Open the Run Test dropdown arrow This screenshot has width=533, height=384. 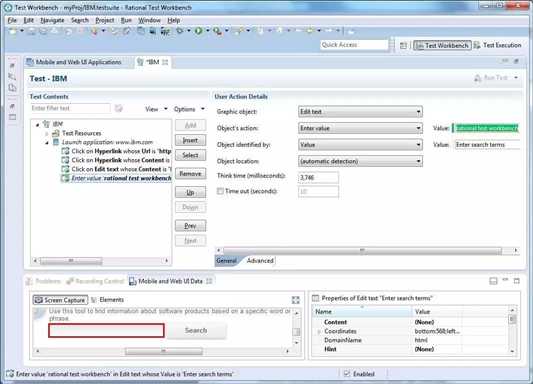pos(516,78)
